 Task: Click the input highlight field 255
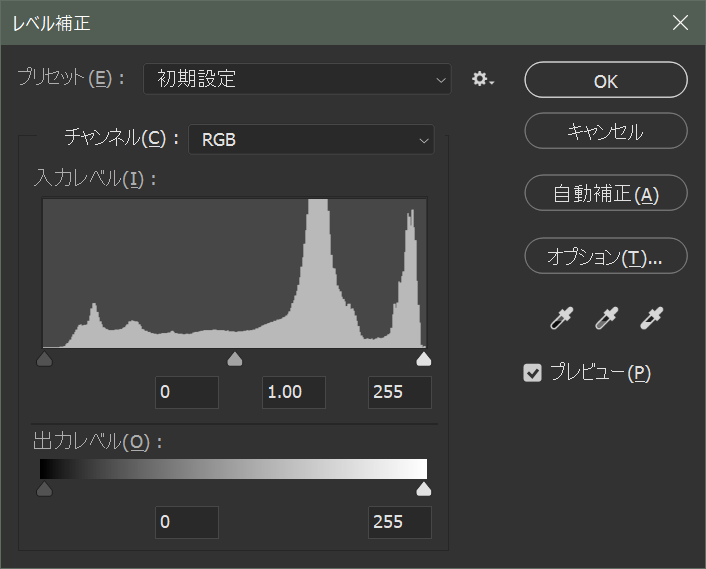coord(400,393)
